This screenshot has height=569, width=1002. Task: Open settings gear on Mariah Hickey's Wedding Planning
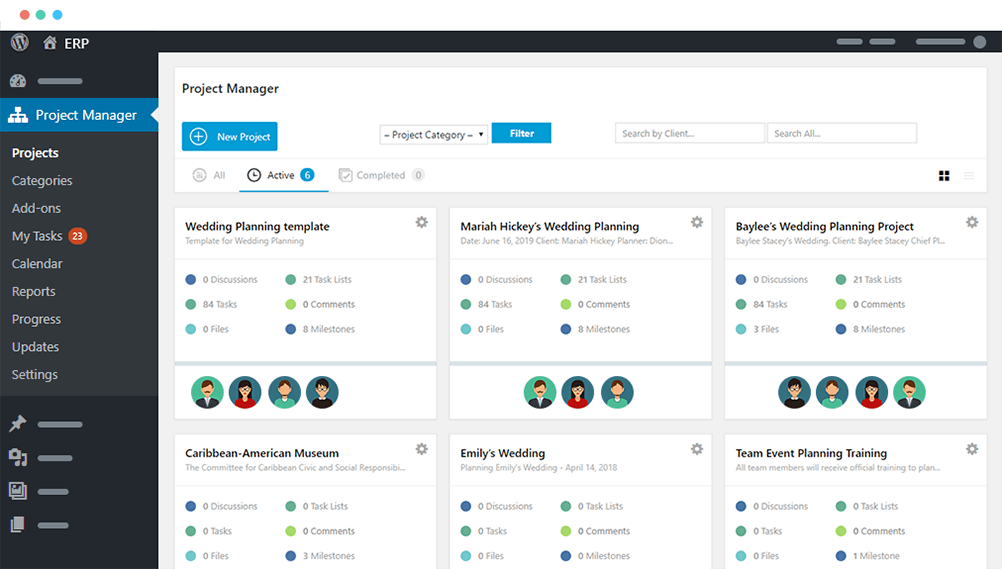697,222
